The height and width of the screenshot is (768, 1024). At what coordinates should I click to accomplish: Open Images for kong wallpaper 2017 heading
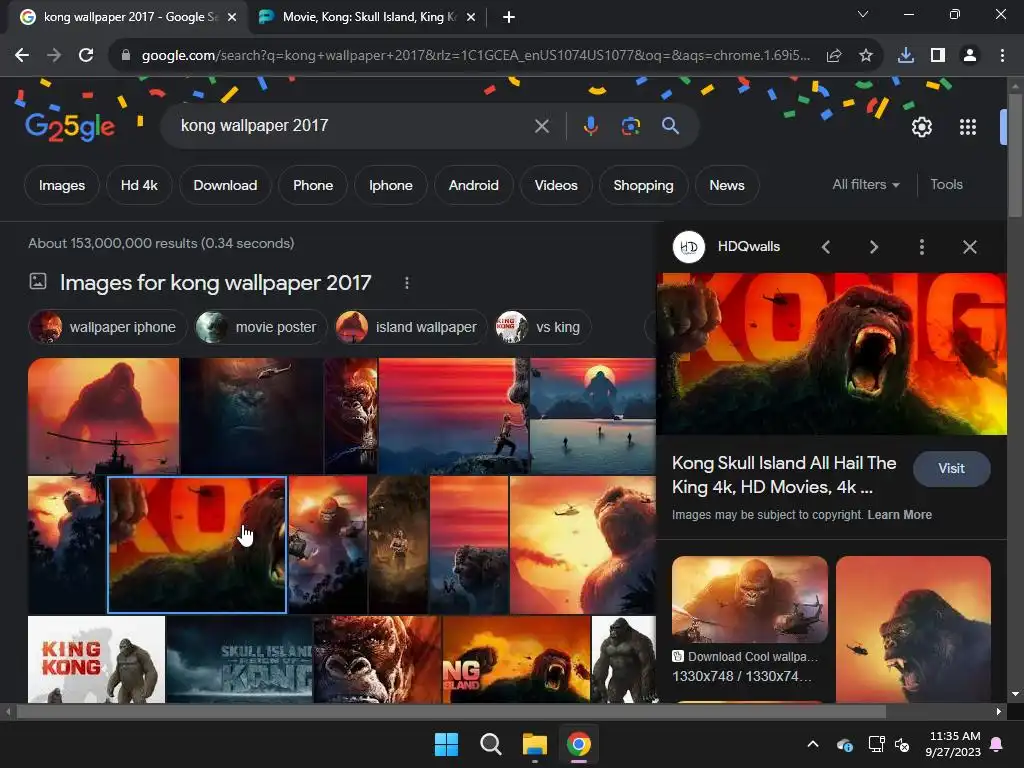[x=216, y=283]
